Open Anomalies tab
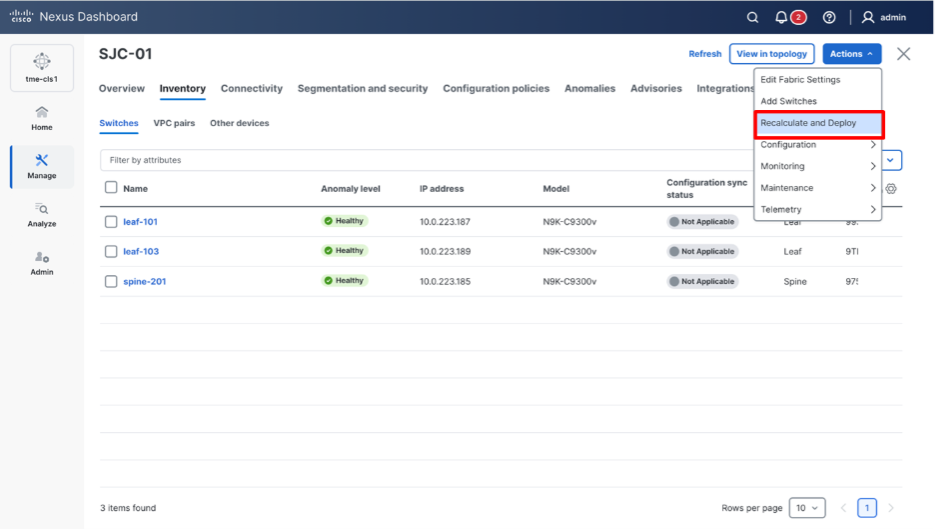936x529 pixels. coord(590,88)
